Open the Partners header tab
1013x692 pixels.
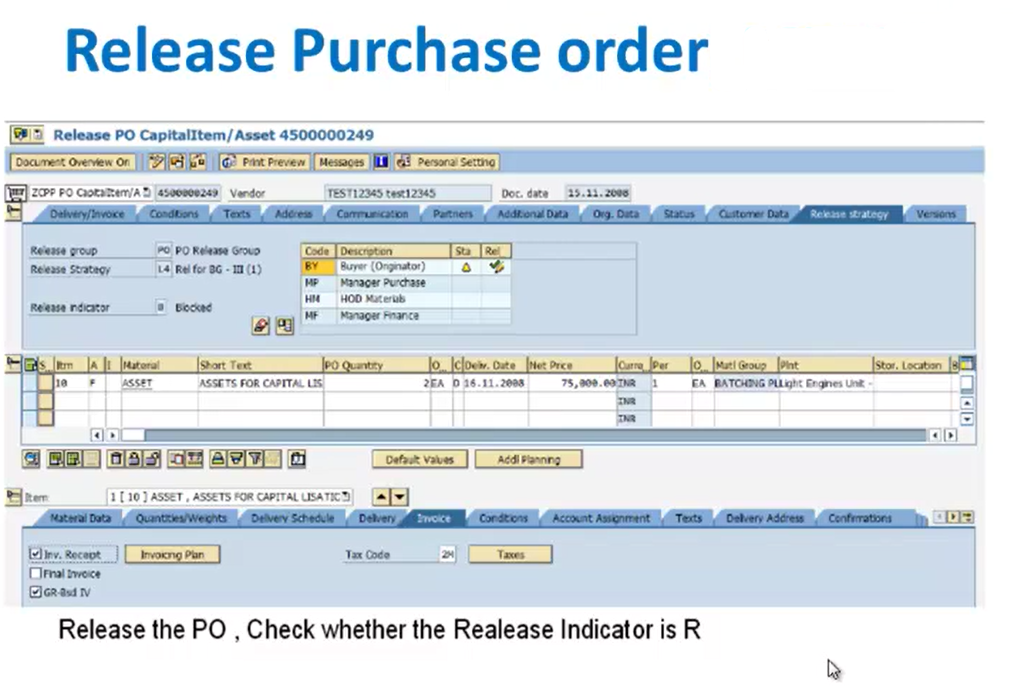(452, 214)
